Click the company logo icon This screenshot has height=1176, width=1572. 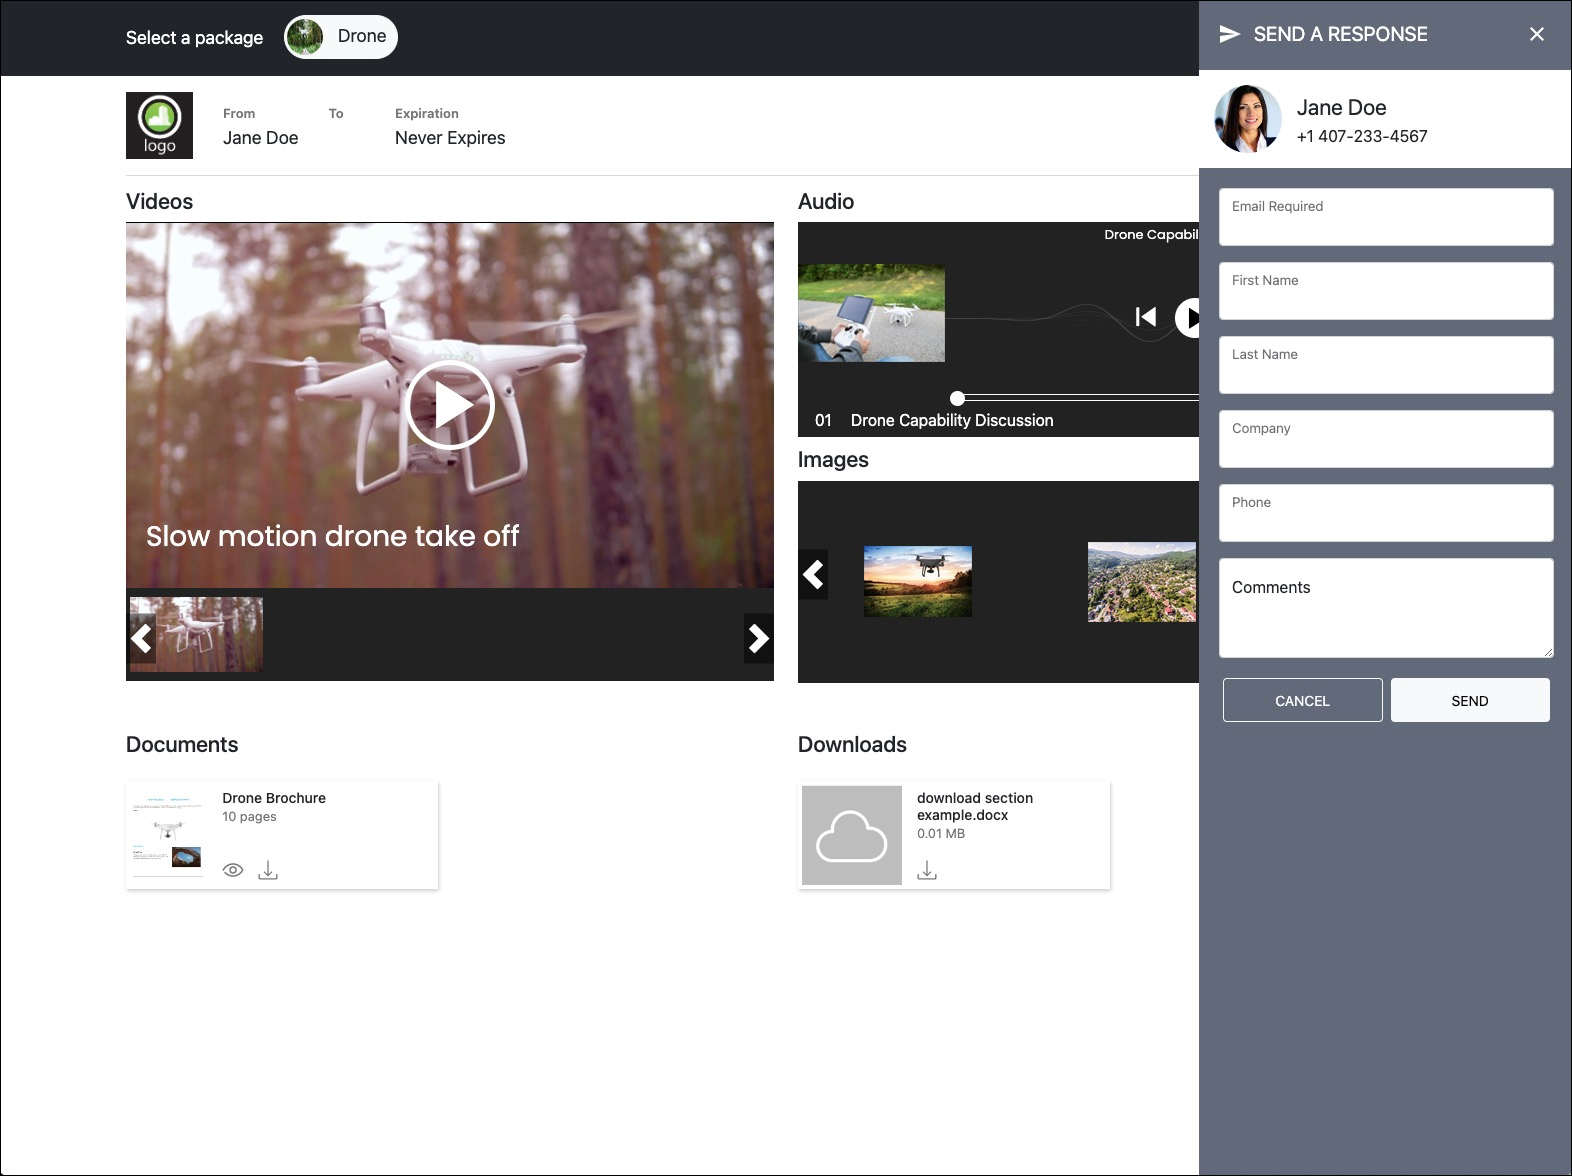point(159,125)
